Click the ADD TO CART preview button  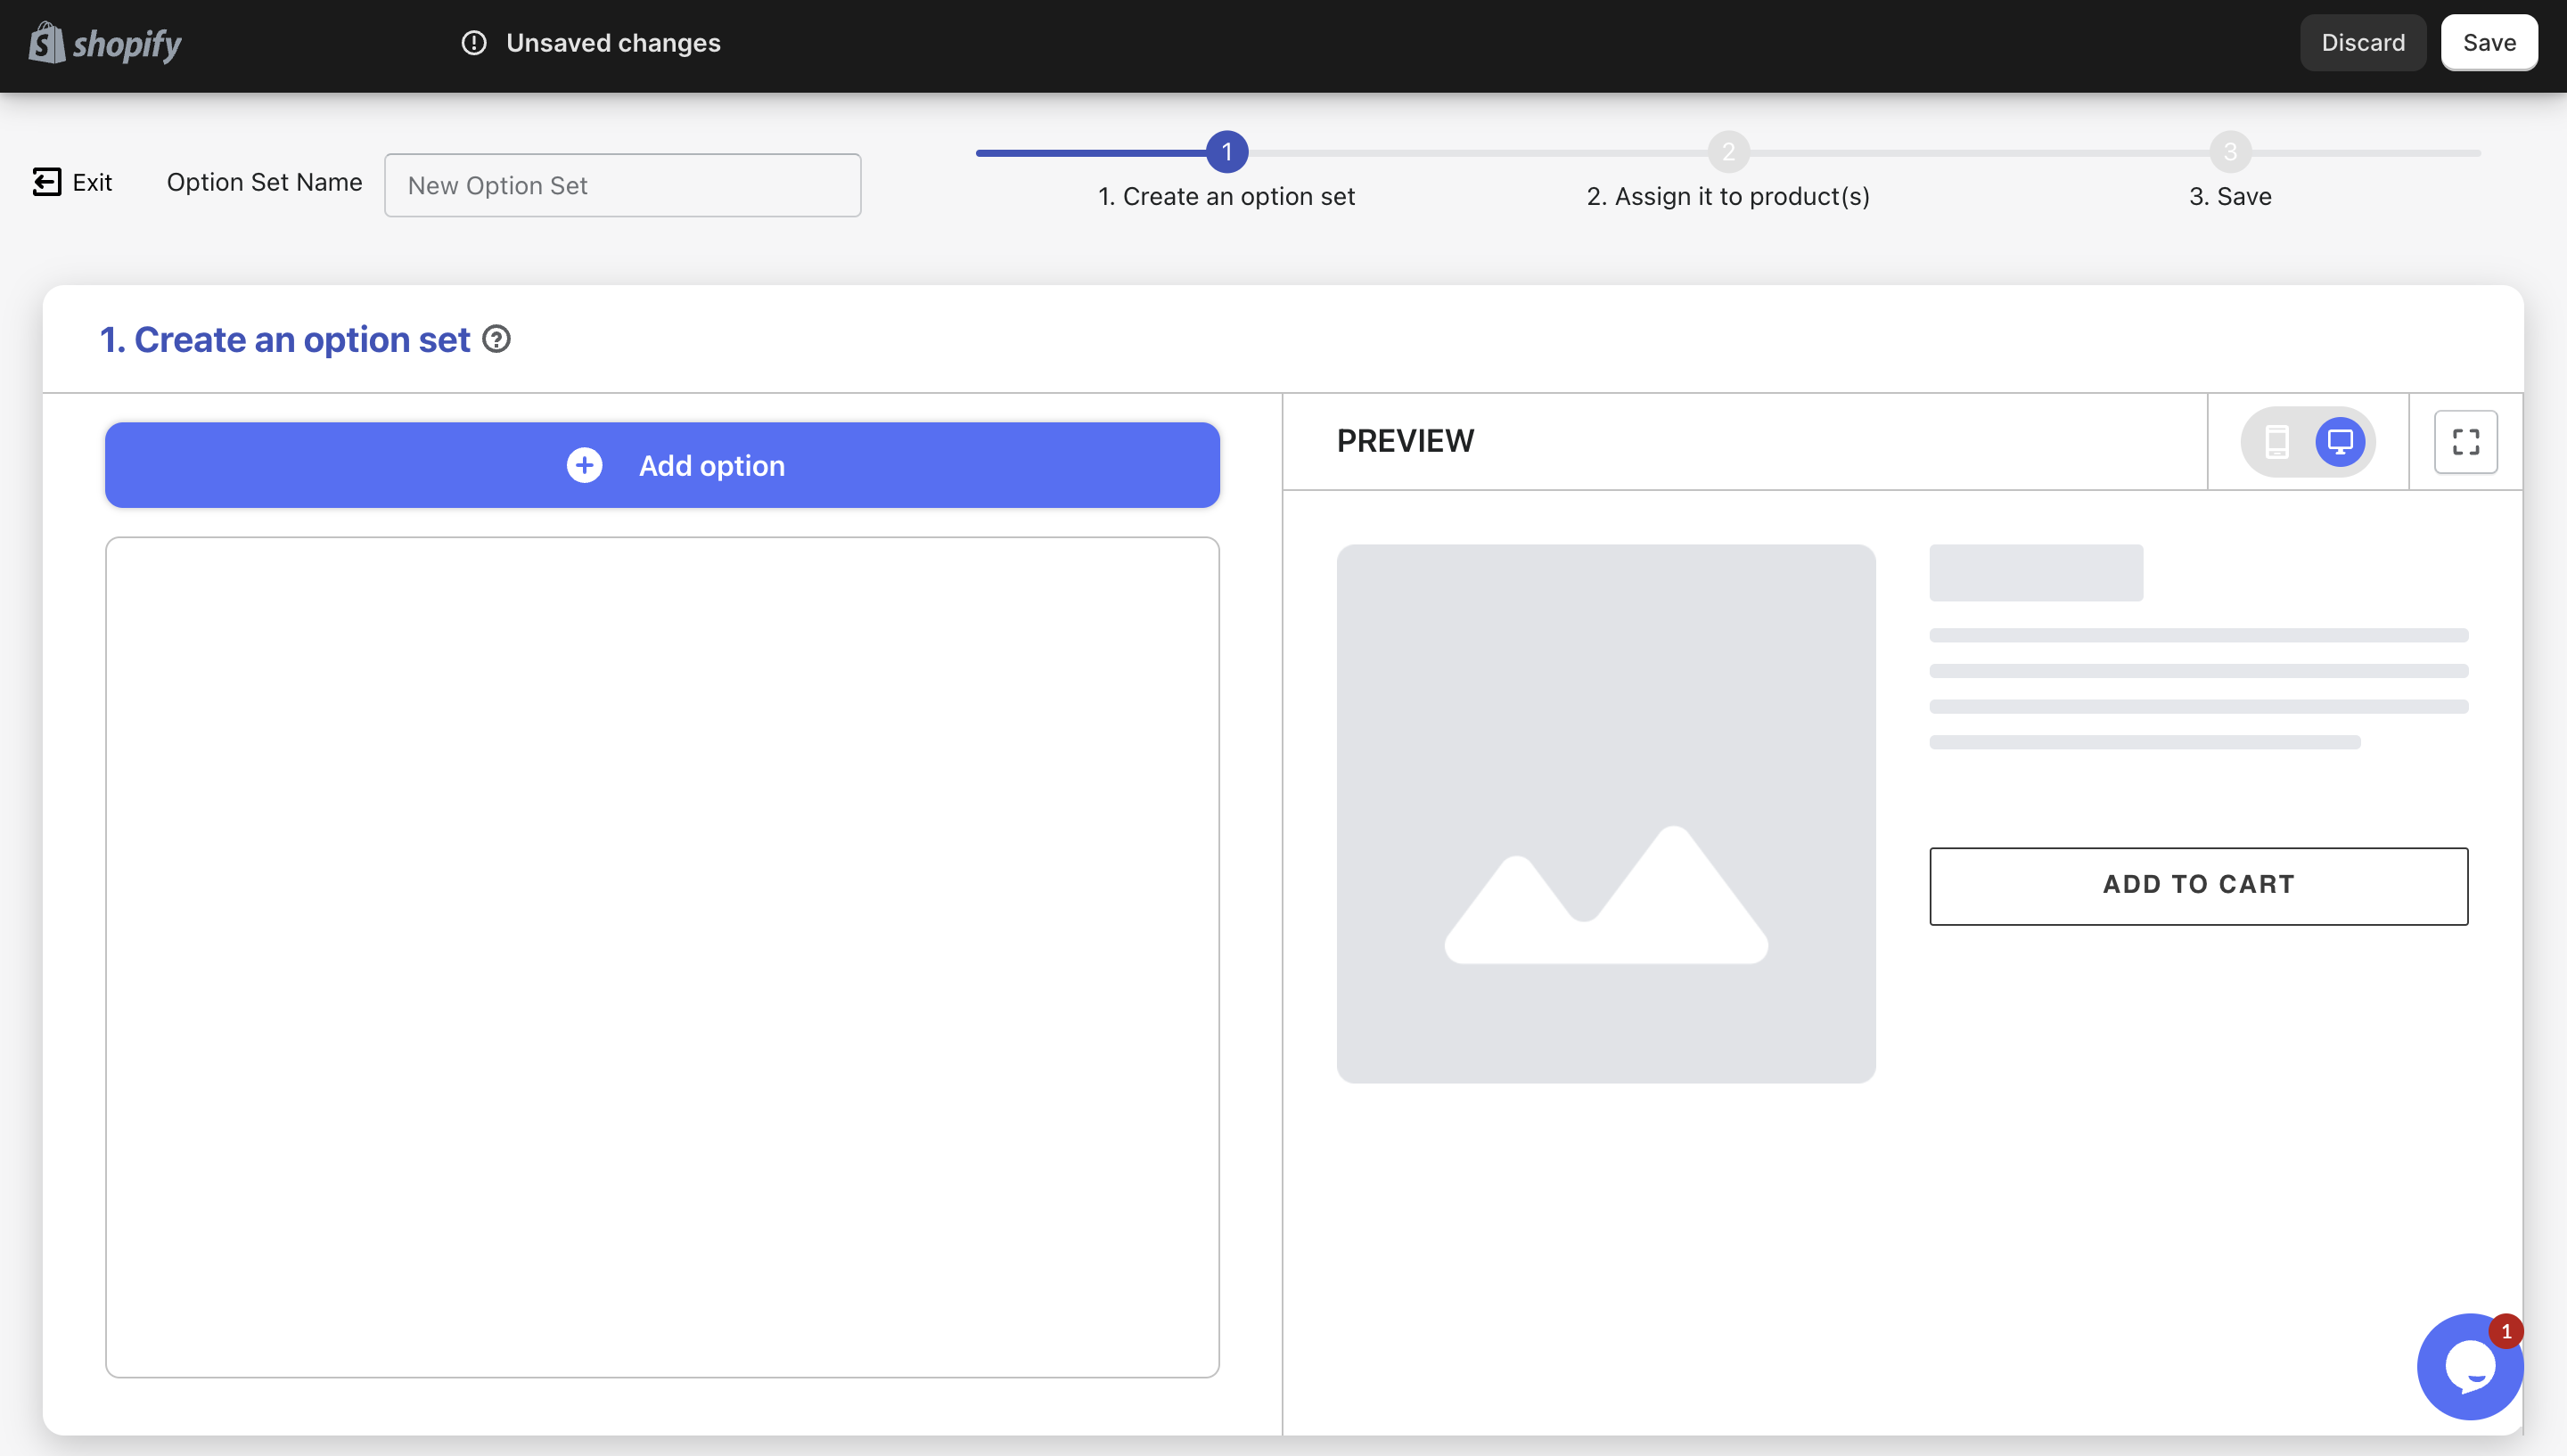click(x=2199, y=885)
